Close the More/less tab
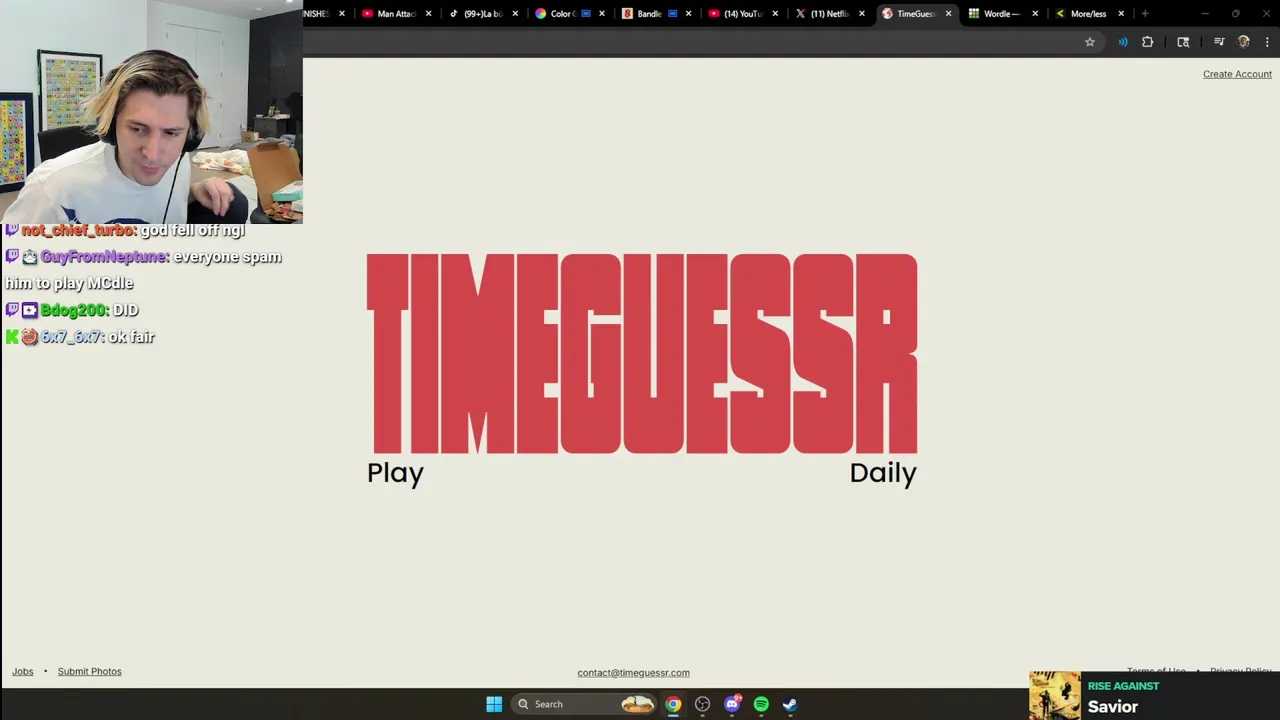The height and width of the screenshot is (720, 1280). click(x=1121, y=14)
